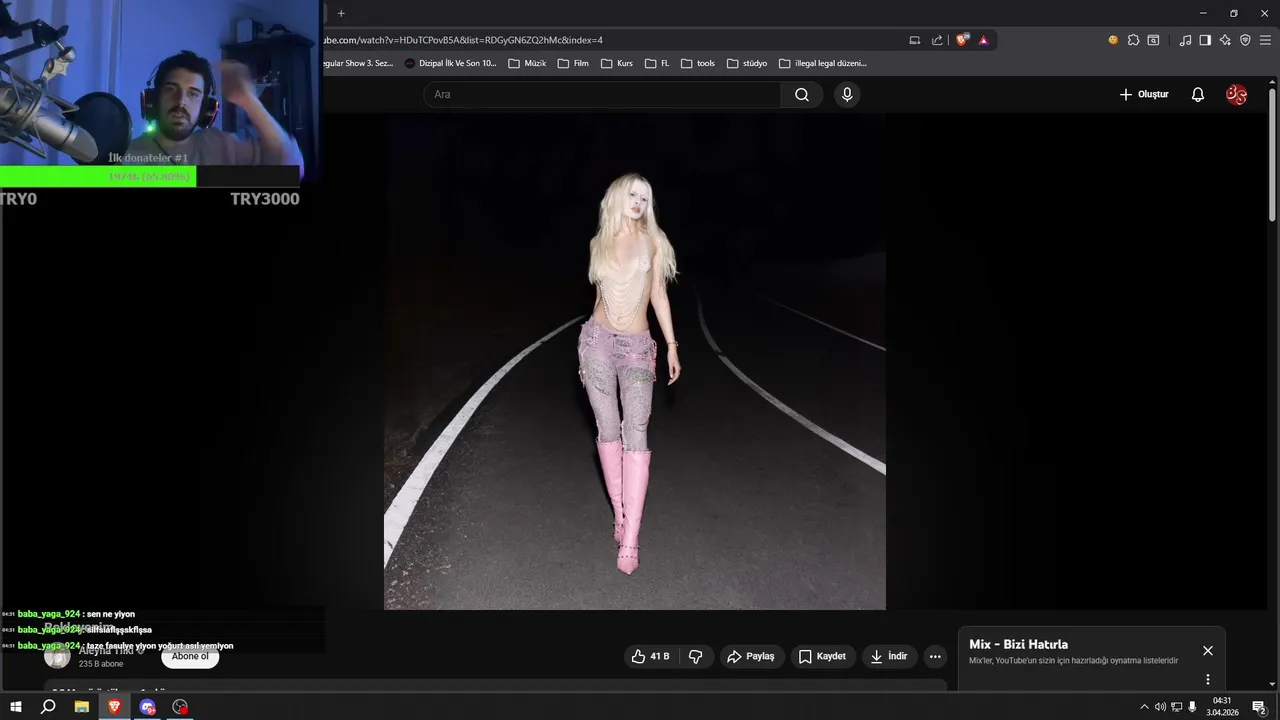Click share-page icon in address bar
This screenshot has width=1280, height=720.
tap(937, 40)
